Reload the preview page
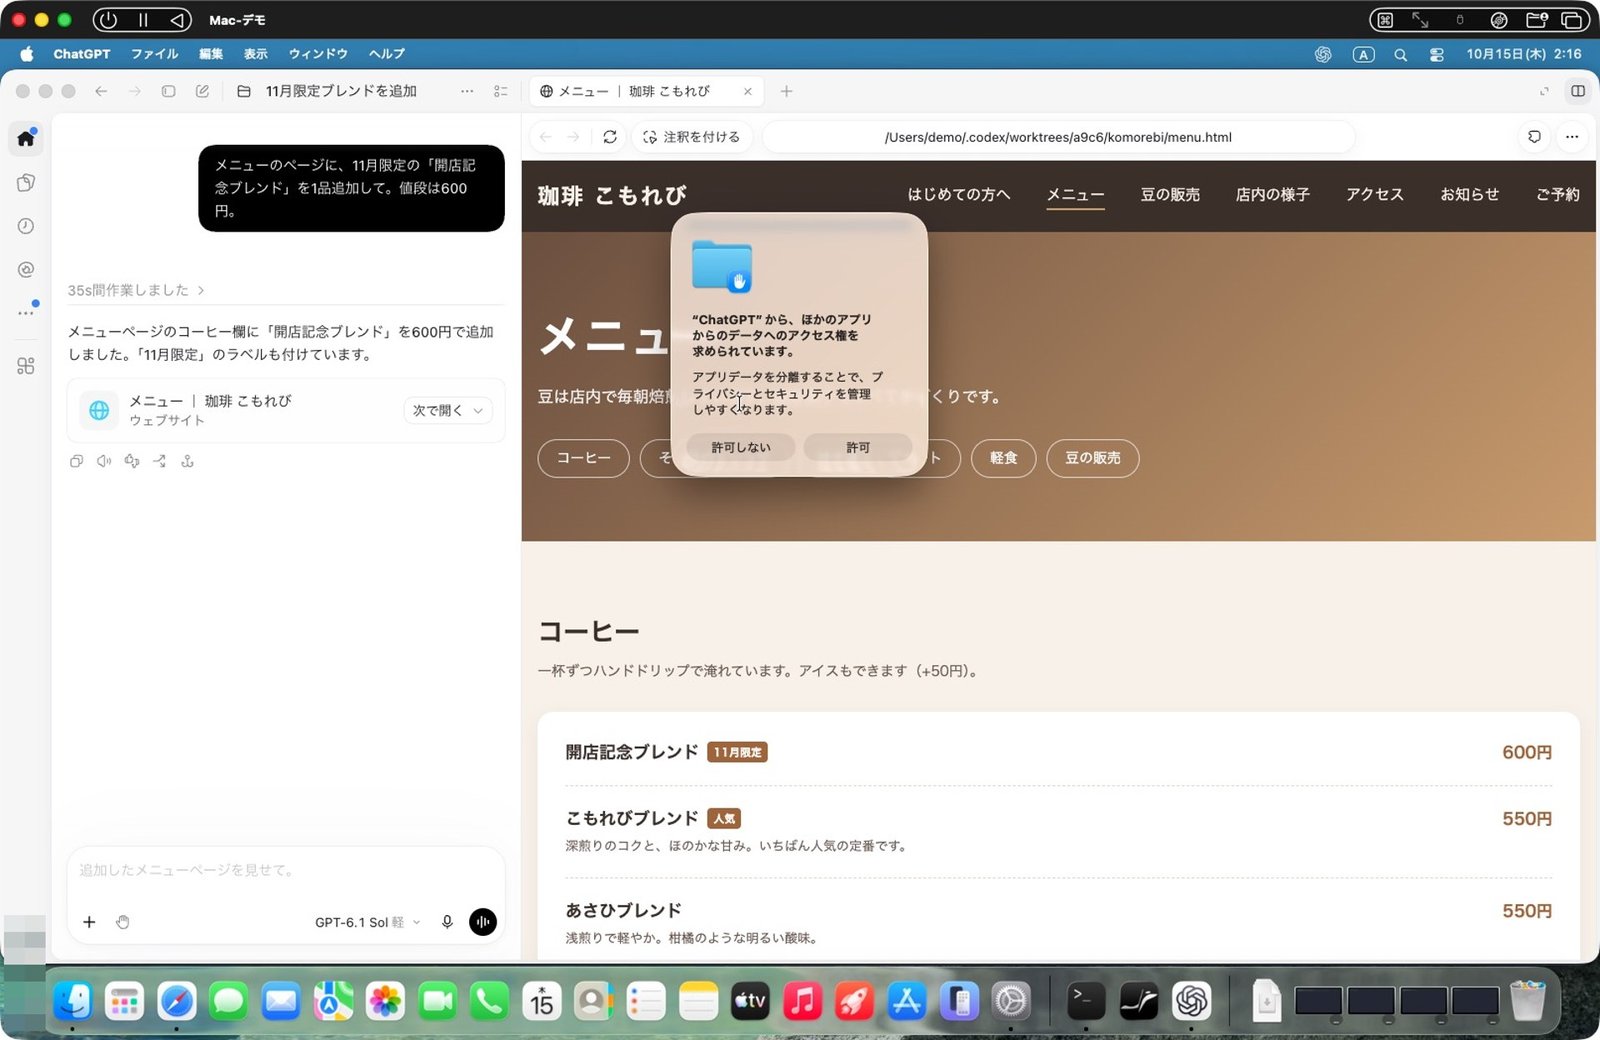This screenshot has height=1040, width=1600. coord(610,137)
